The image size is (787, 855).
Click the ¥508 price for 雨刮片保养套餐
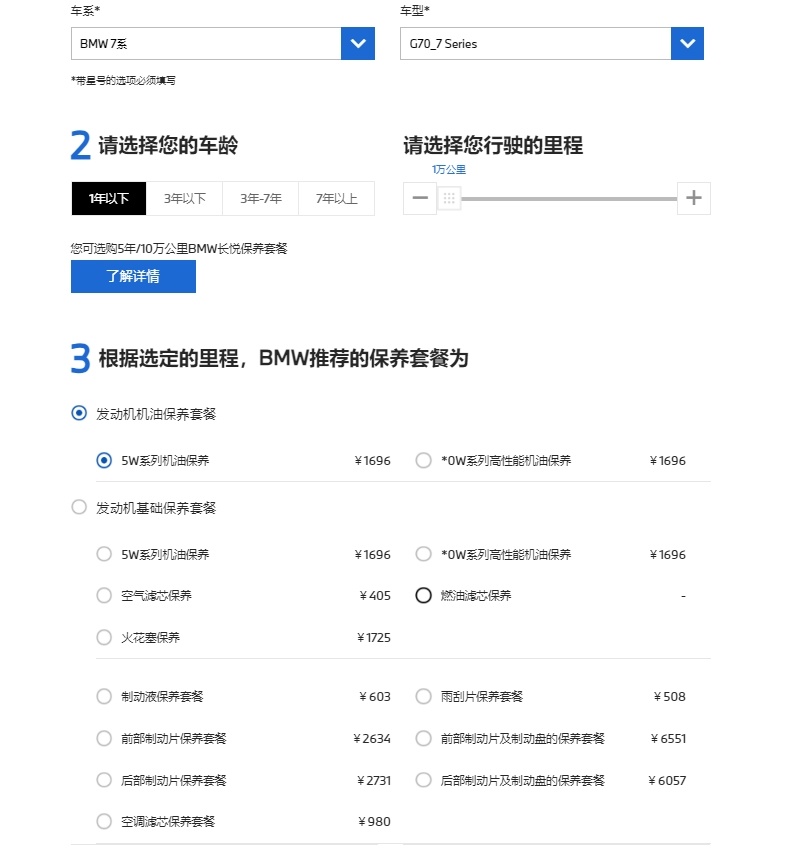(x=670, y=696)
